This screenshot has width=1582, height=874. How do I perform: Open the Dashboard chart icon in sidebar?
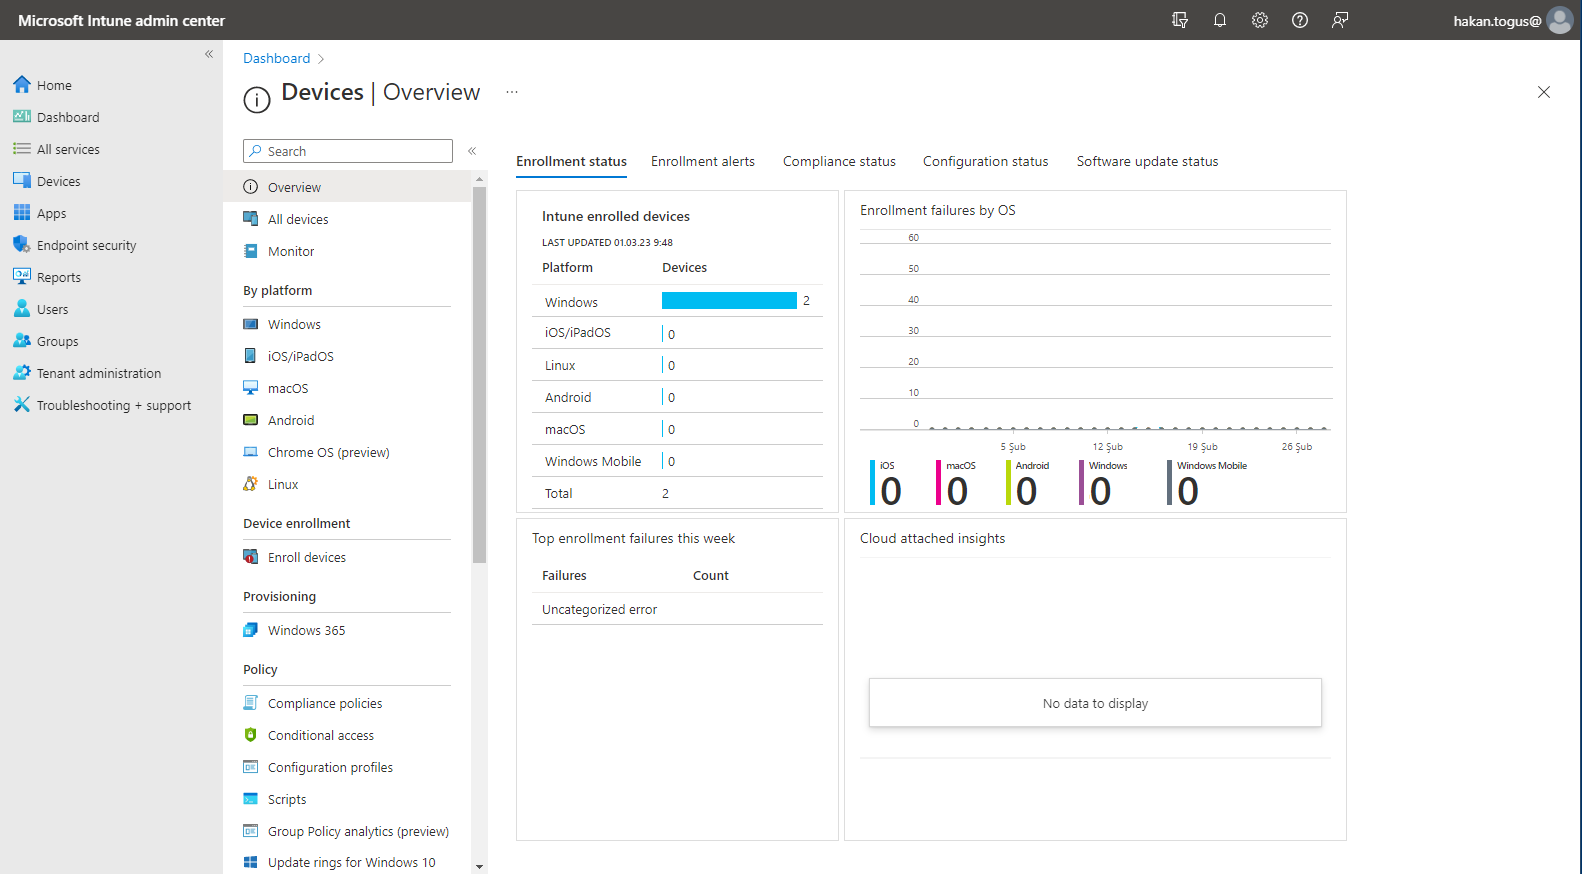click(22, 117)
